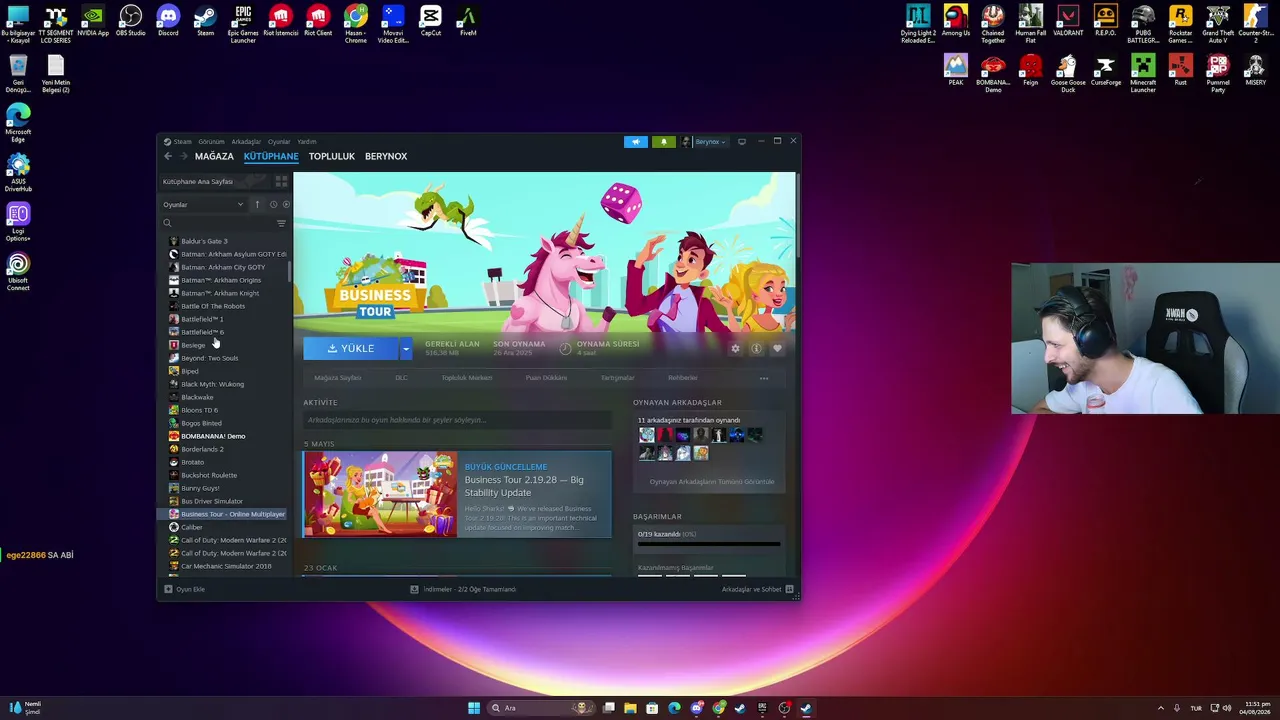The height and width of the screenshot is (720, 1280).
Task: Expand the Oyunlar filter dropdown
Action: point(203,204)
